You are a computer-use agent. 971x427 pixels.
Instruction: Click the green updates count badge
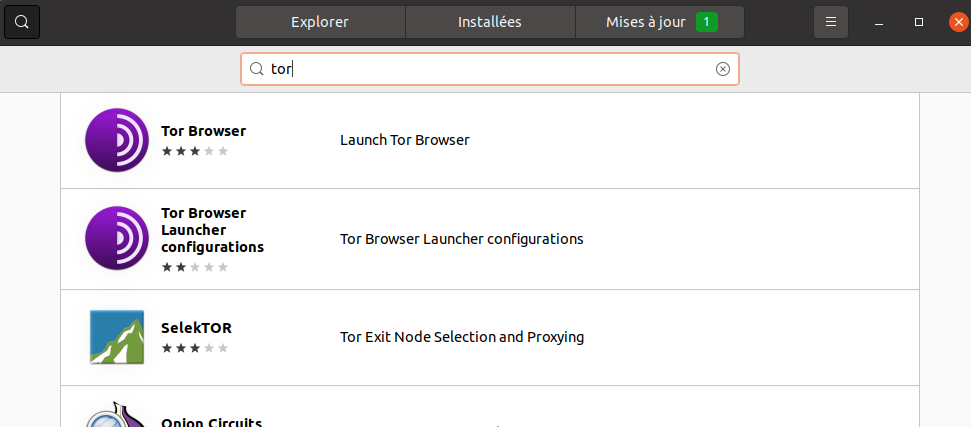pyautogui.click(x=706, y=21)
